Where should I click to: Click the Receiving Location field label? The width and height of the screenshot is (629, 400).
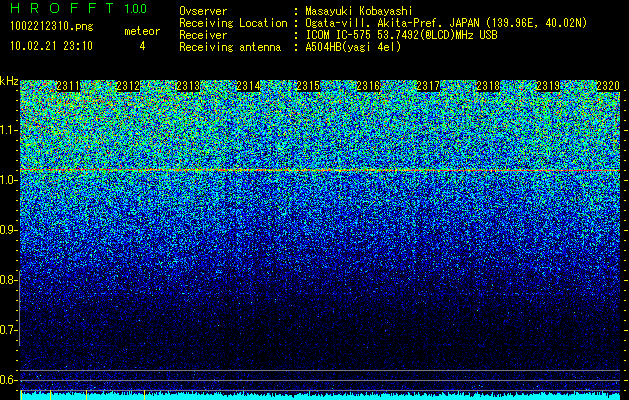(x=233, y=24)
